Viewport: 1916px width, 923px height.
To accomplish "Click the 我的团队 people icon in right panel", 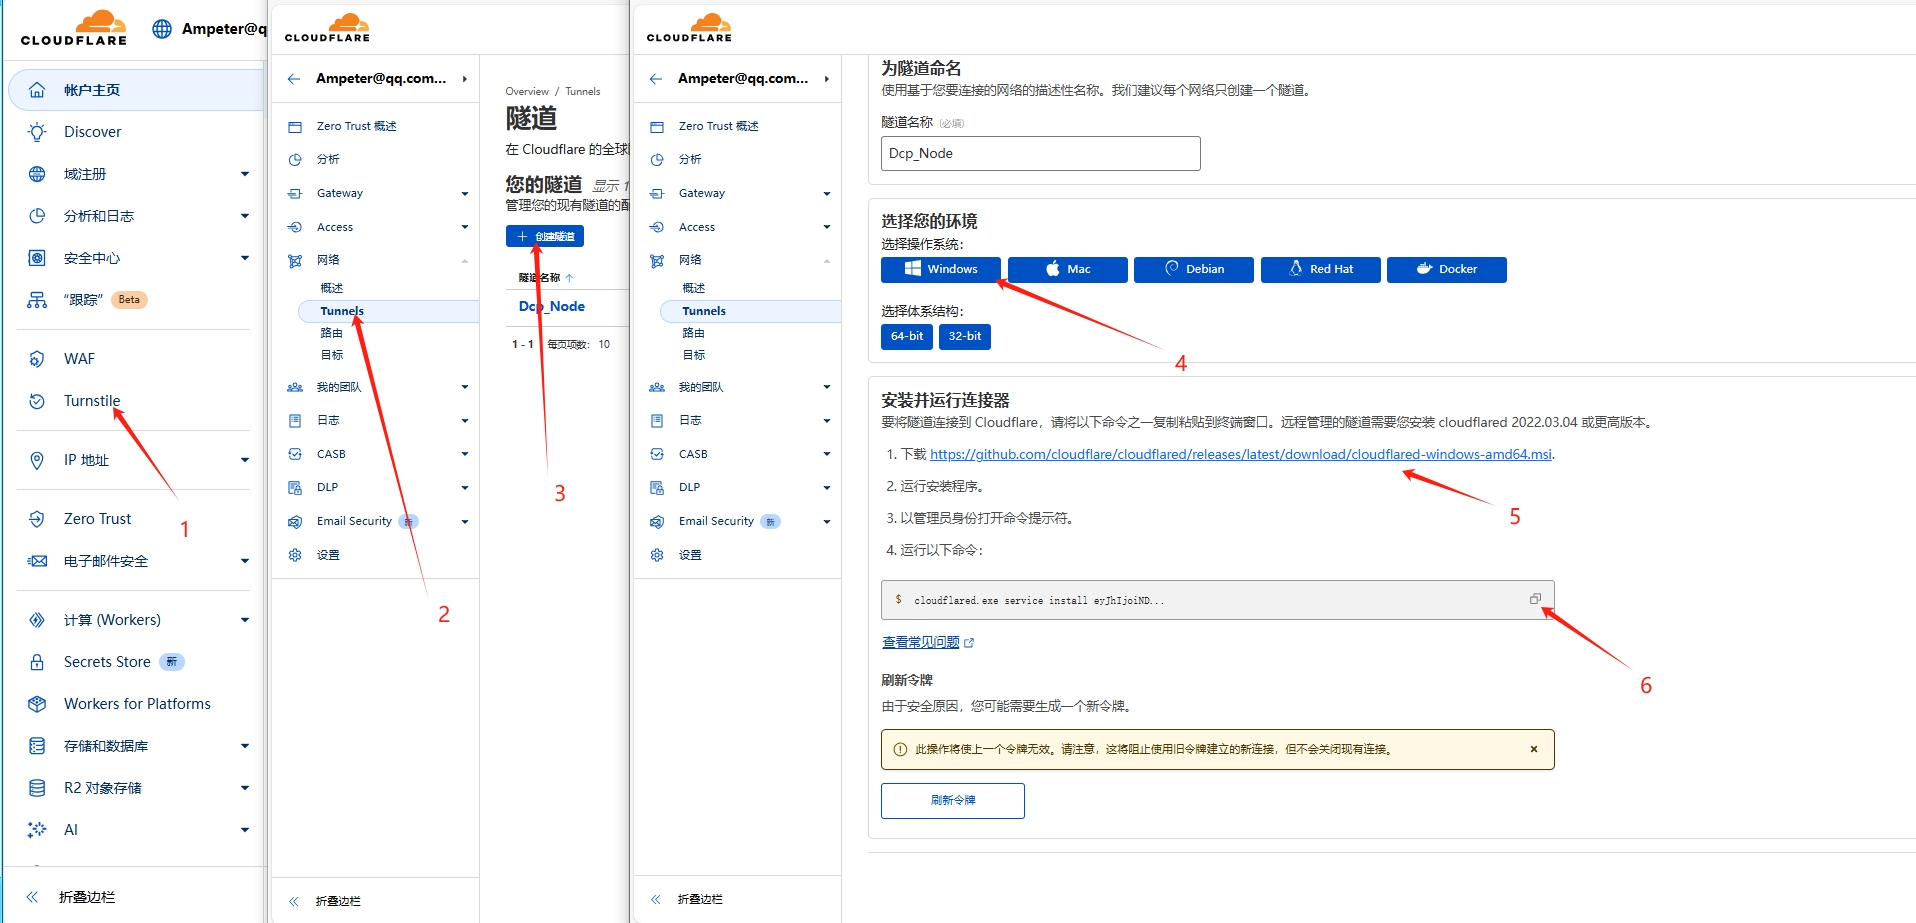I will (657, 387).
